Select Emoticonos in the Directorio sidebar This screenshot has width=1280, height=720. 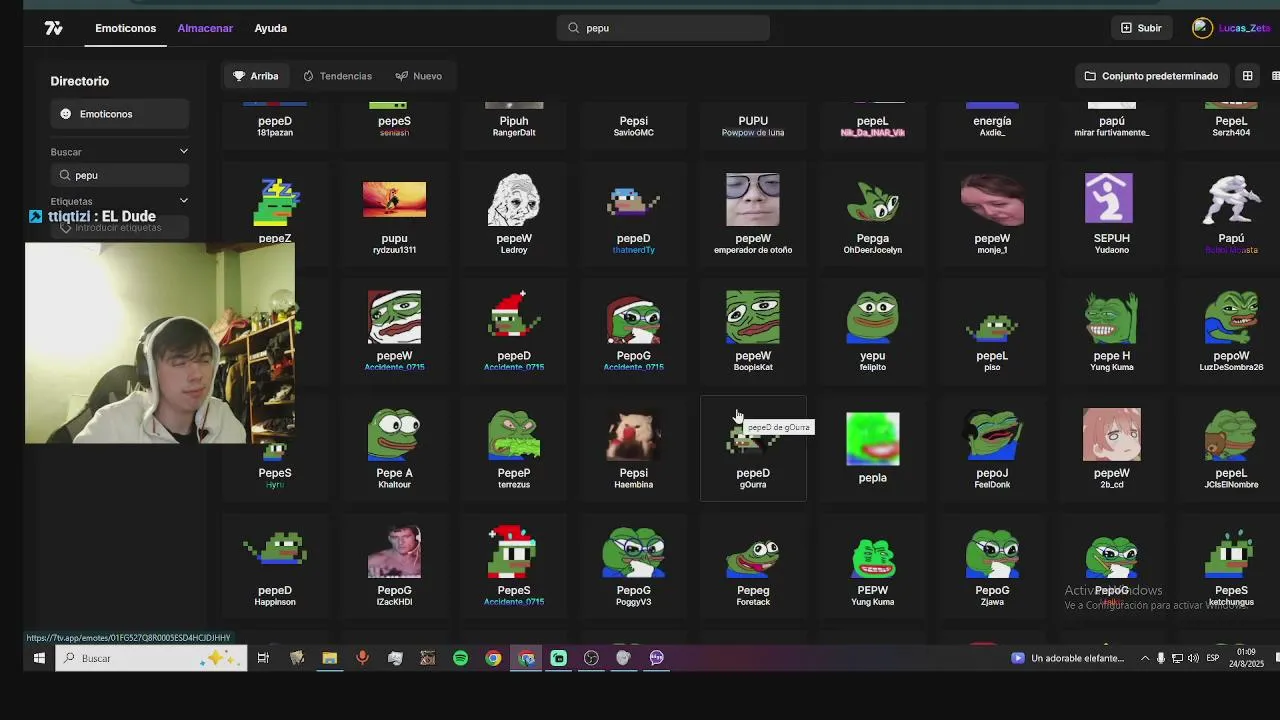tap(120, 114)
